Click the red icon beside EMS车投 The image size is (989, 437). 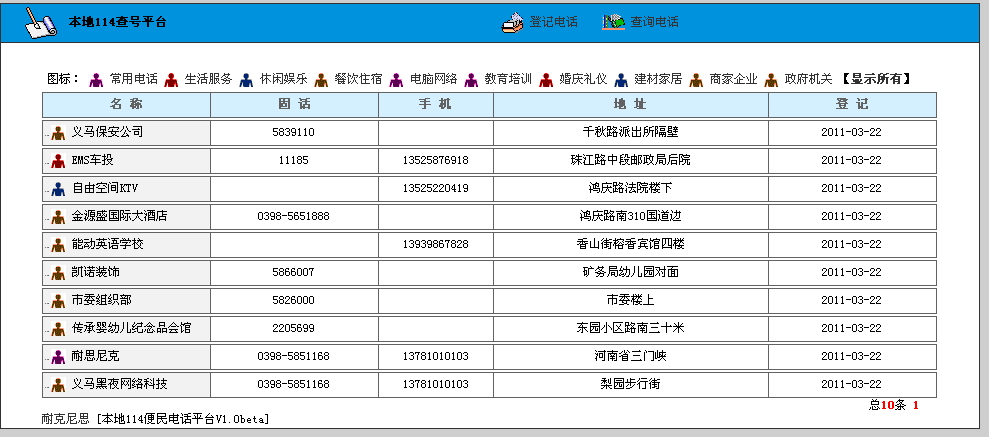pyautogui.click(x=59, y=161)
